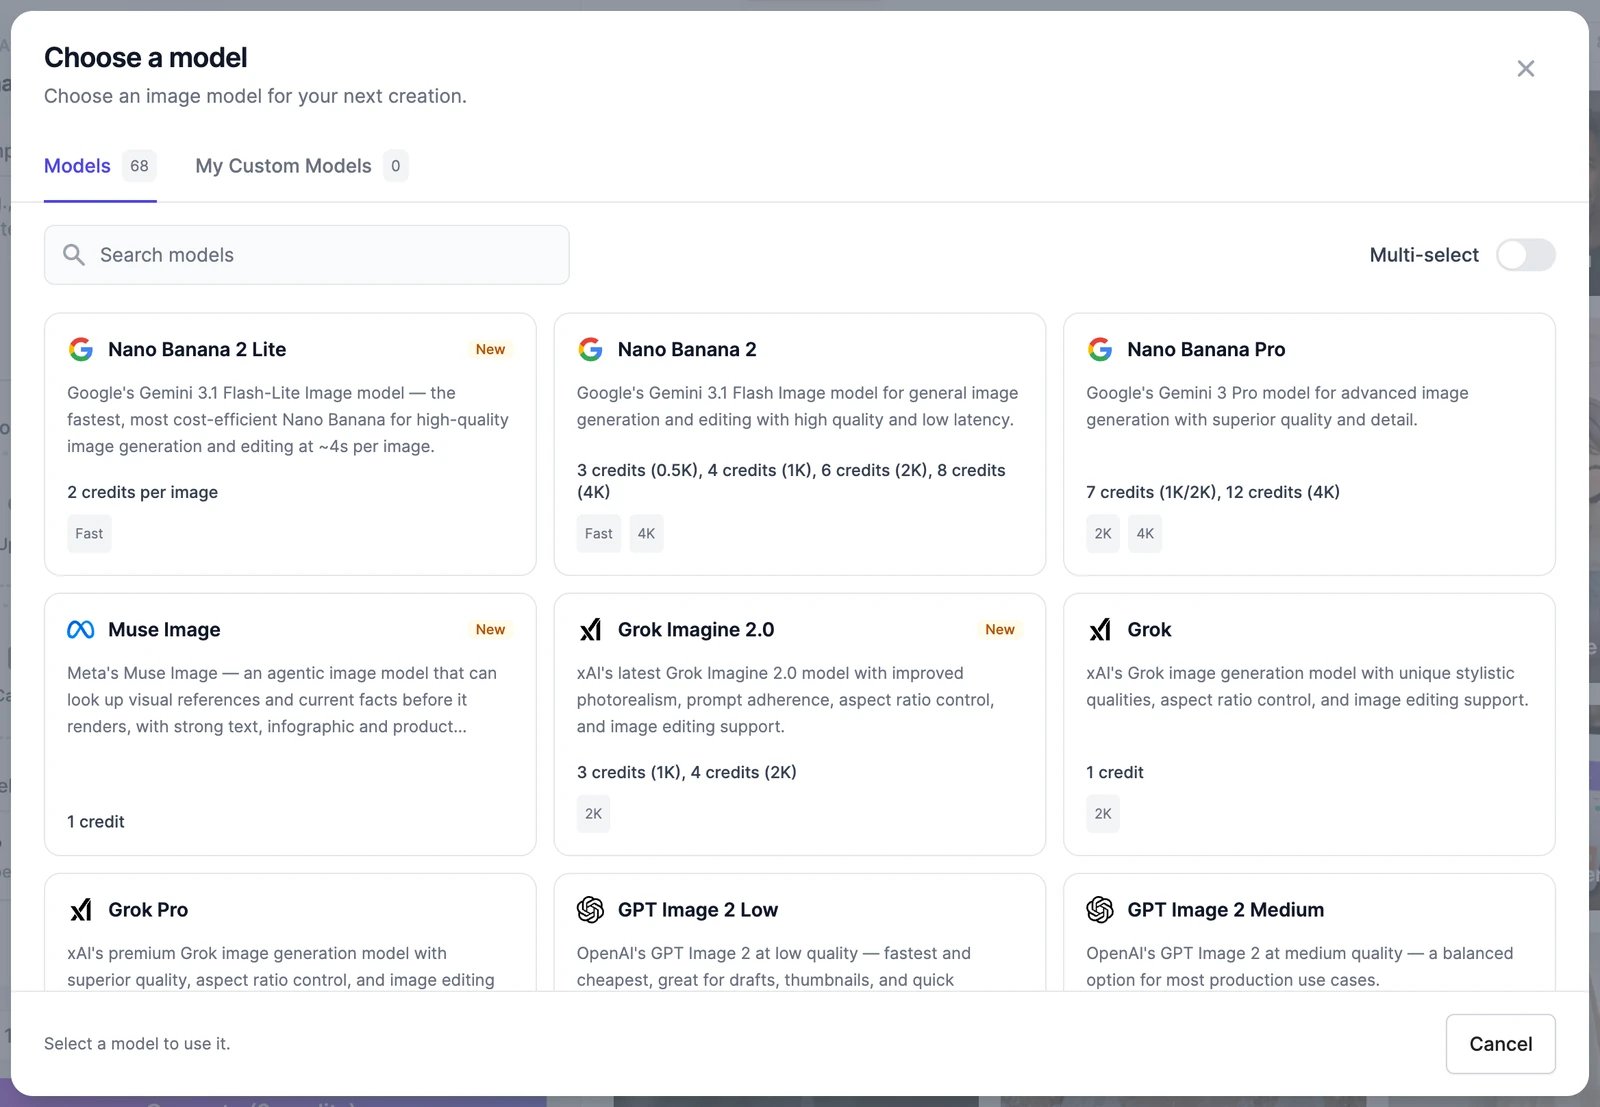Click the Meta logo on Muse Image
This screenshot has width=1600, height=1107.
[x=81, y=629]
